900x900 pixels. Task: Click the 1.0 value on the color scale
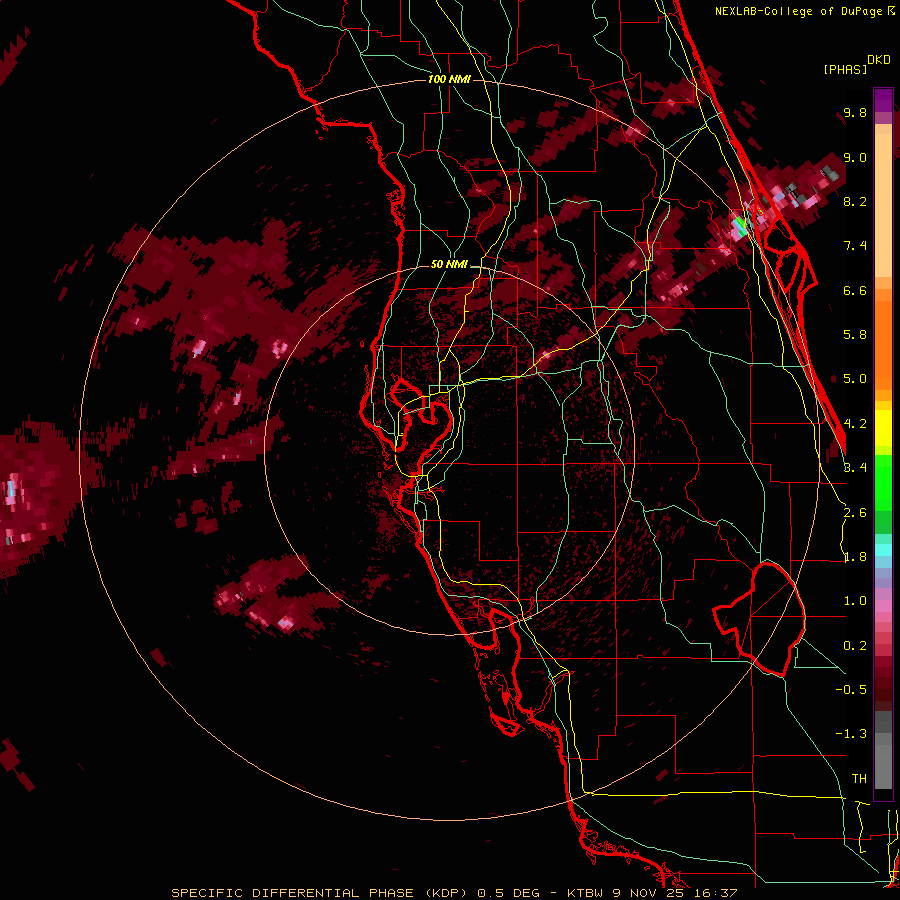coord(855,601)
